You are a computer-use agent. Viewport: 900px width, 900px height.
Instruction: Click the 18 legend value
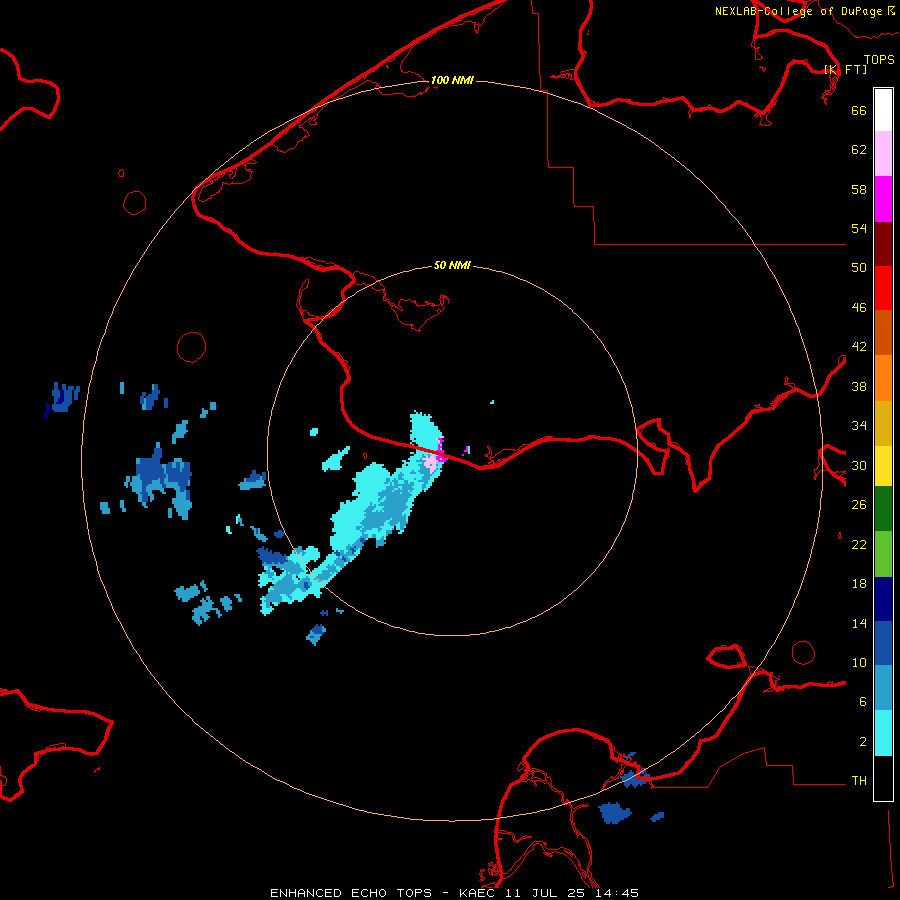click(x=859, y=584)
